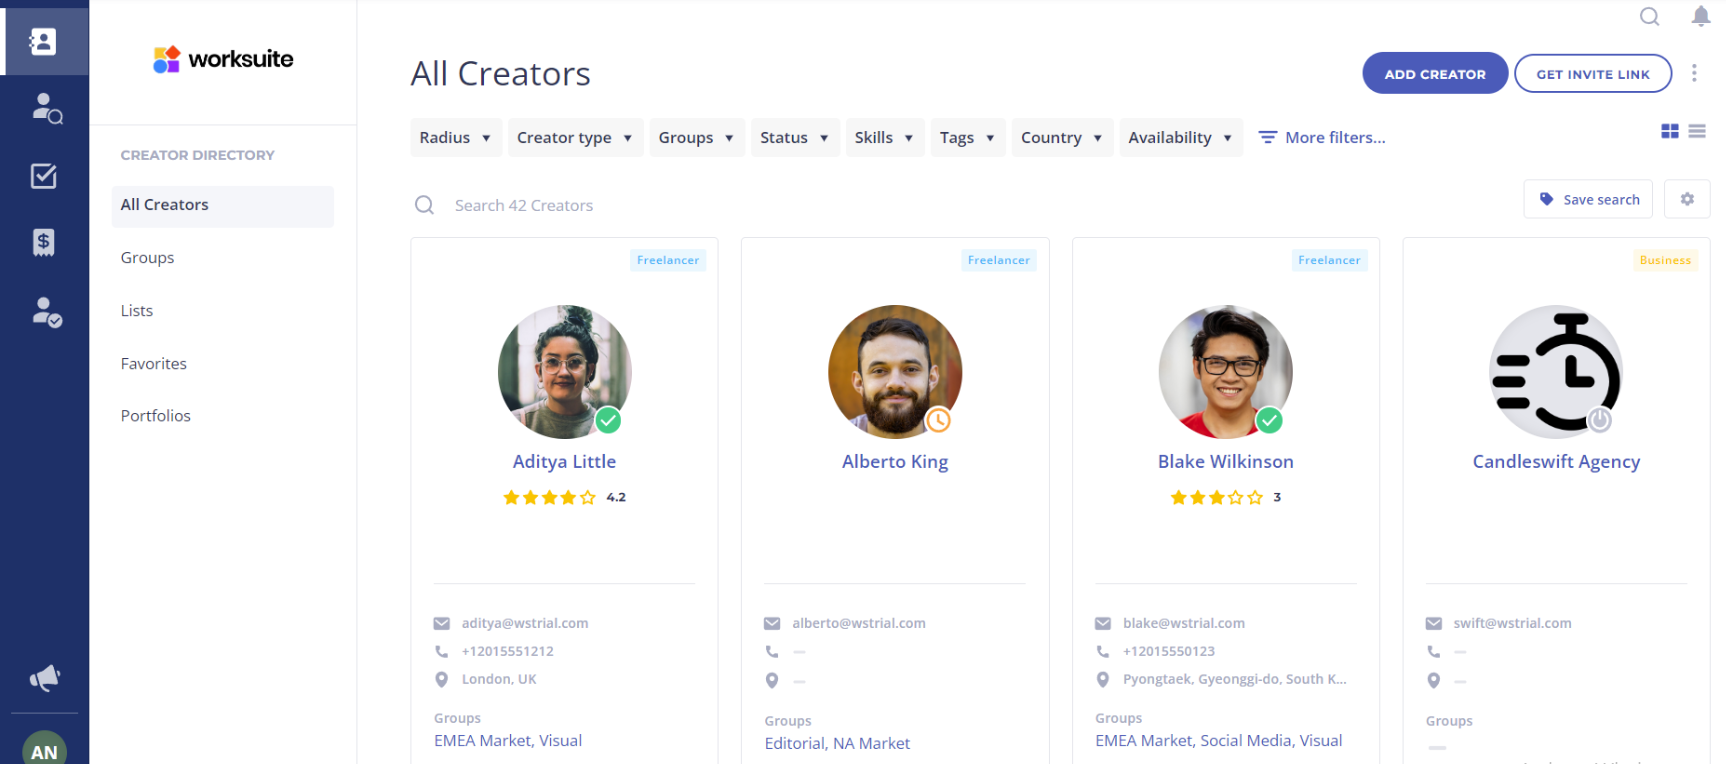Expand the Availability filter dropdown

pyautogui.click(x=1180, y=137)
